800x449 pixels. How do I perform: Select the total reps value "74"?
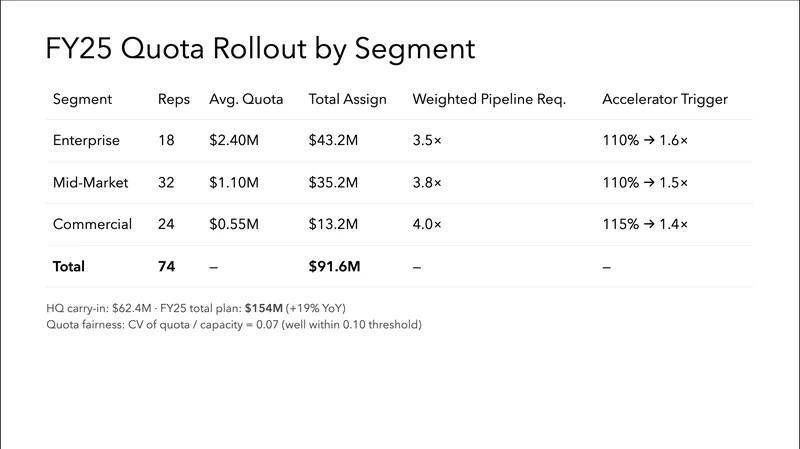[166, 267]
